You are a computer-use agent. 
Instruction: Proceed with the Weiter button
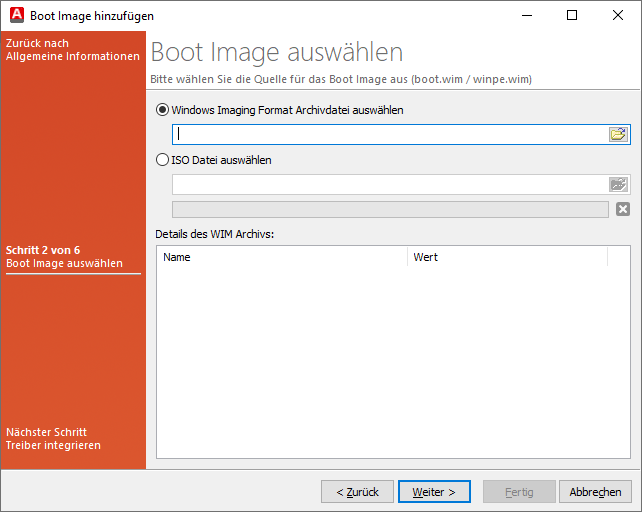click(x=434, y=492)
